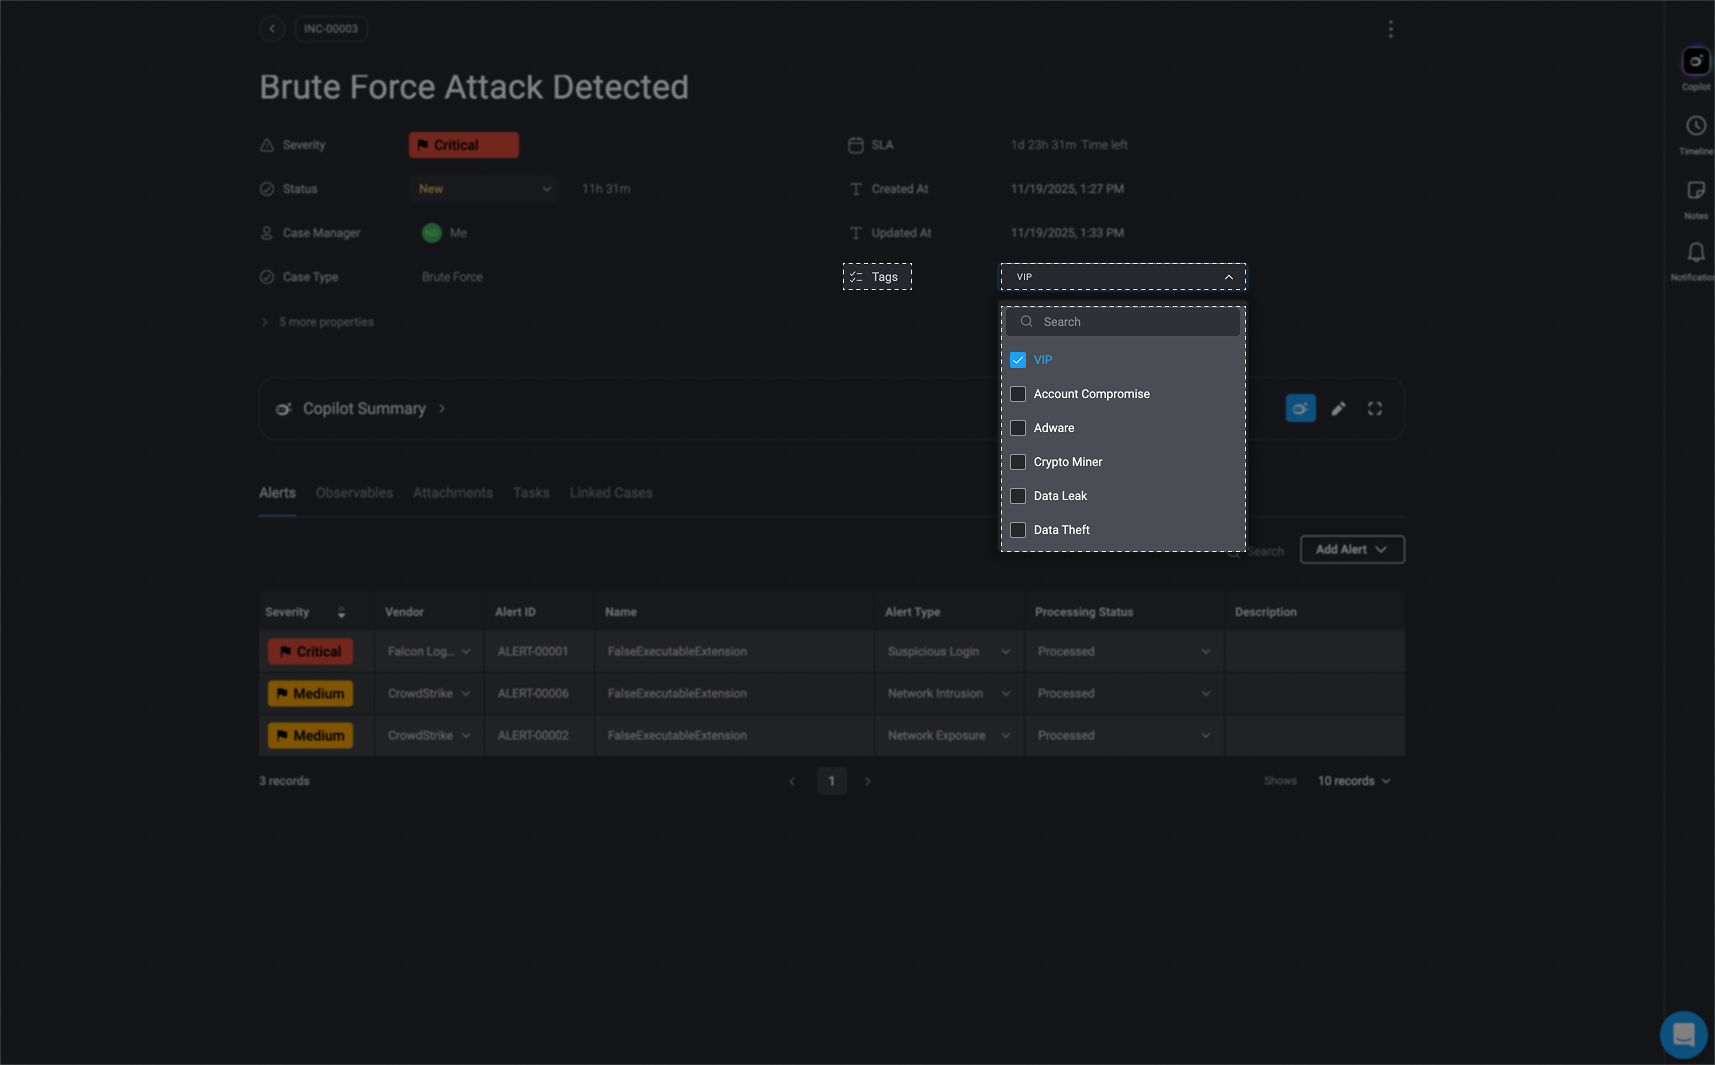Collapse the Tags VIP dropdown
The image size is (1715, 1065).
[x=1123, y=277]
